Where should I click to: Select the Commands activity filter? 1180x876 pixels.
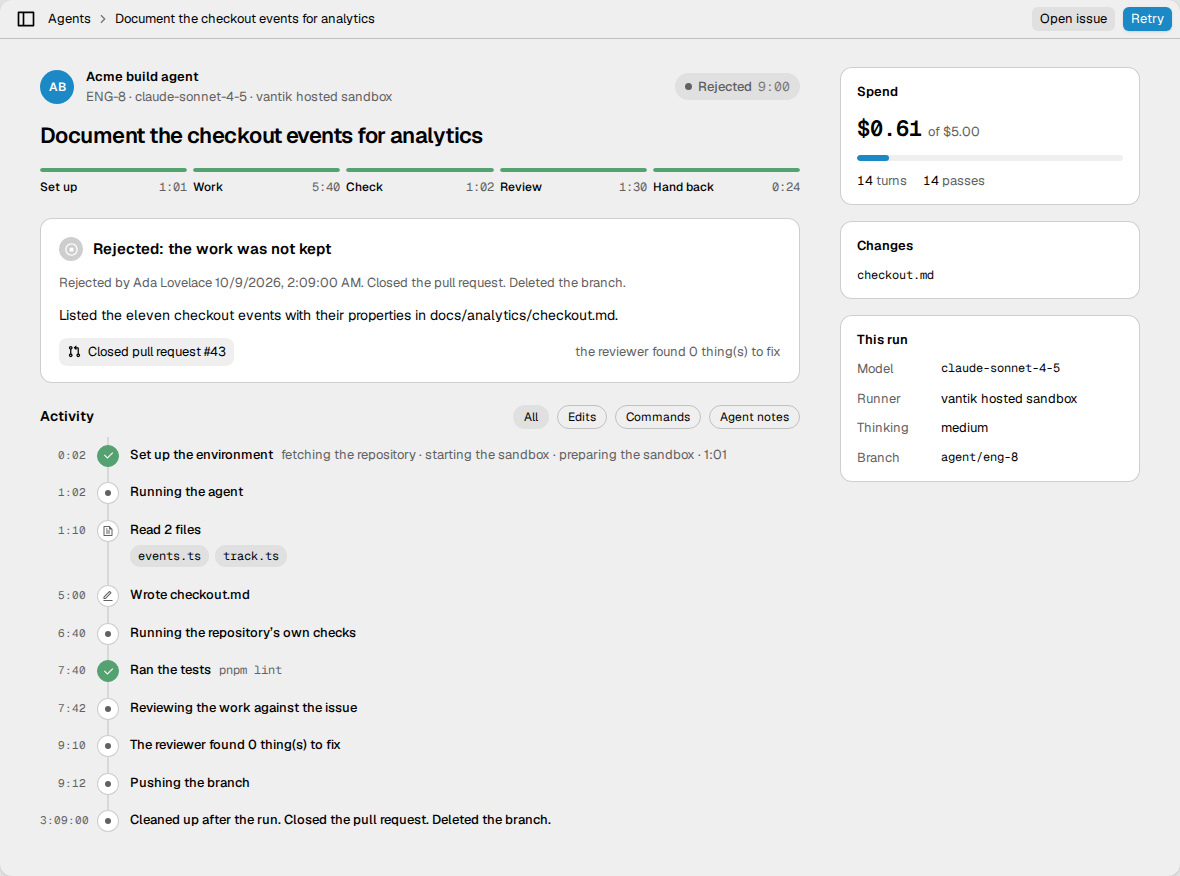click(x=658, y=417)
